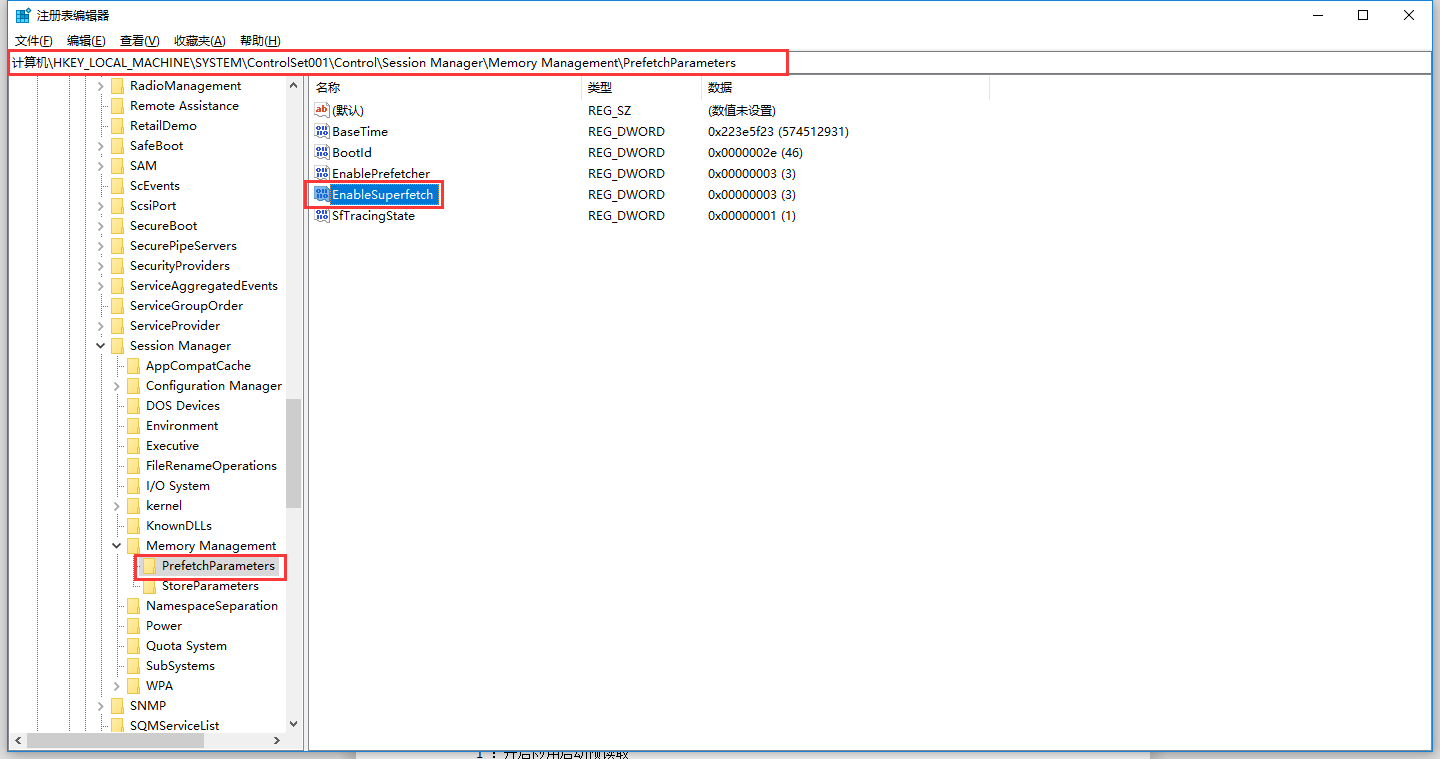Click the Session Manager folder icon
Image resolution: width=1440 pixels, height=759 pixels.
coord(117,346)
